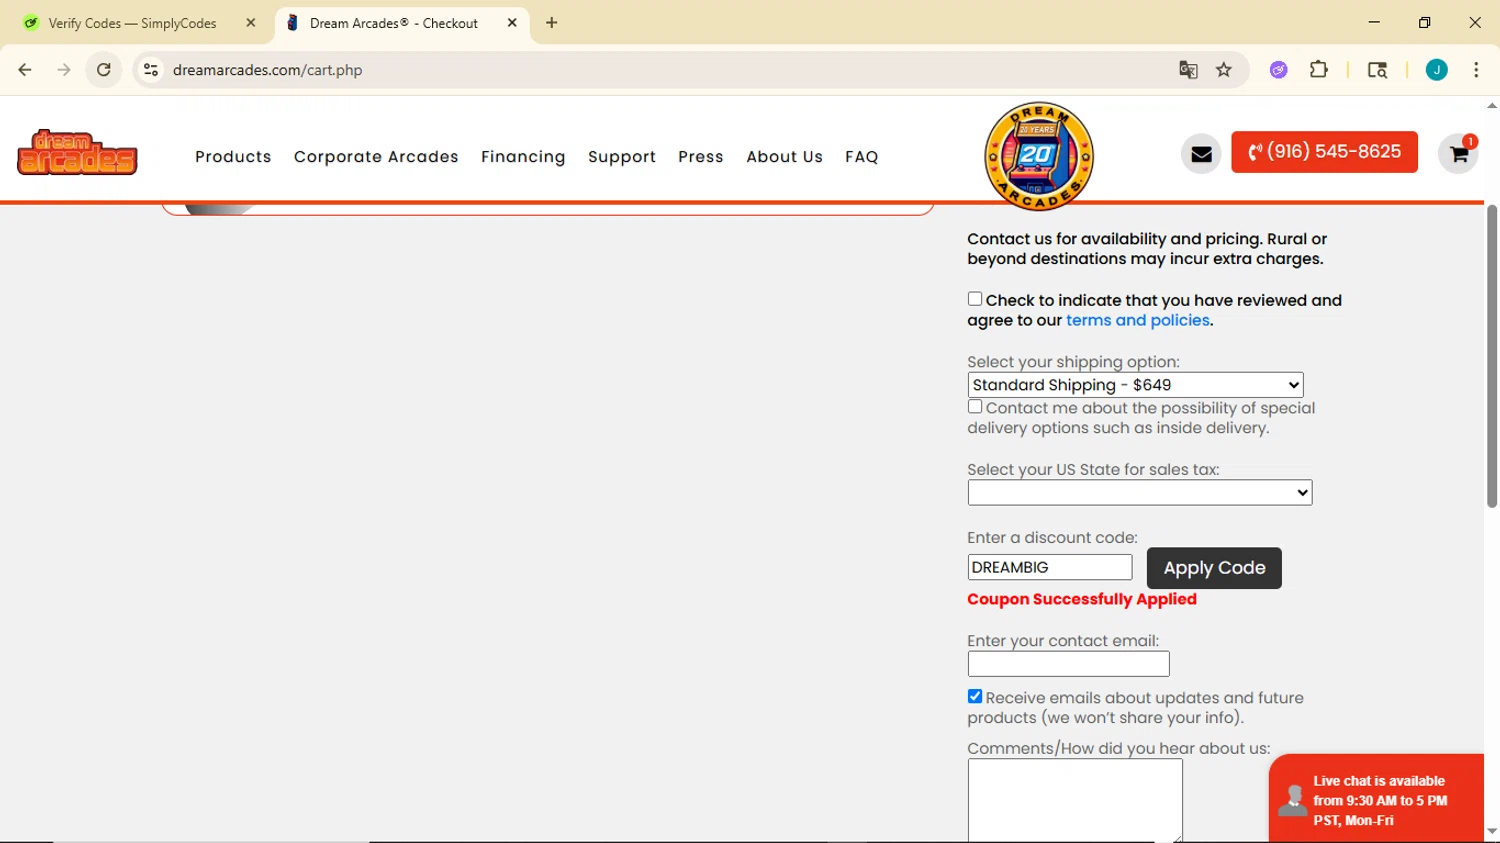
Task: Click the 'Select your US State for sales tax:' label
Action: point(1093,470)
